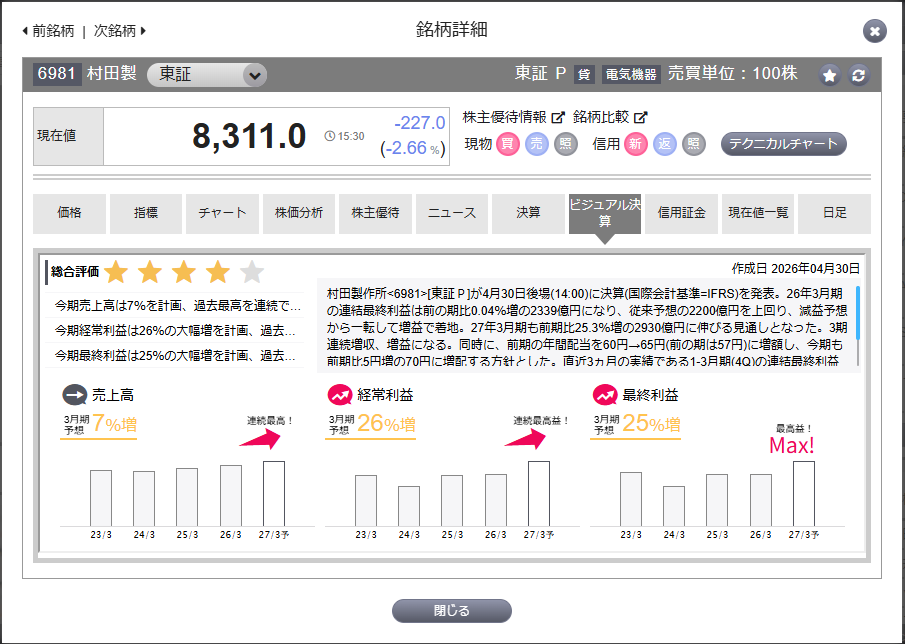The image size is (905, 644).
Task: Switch to the 信用証金 tab
Action: pos(682,214)
